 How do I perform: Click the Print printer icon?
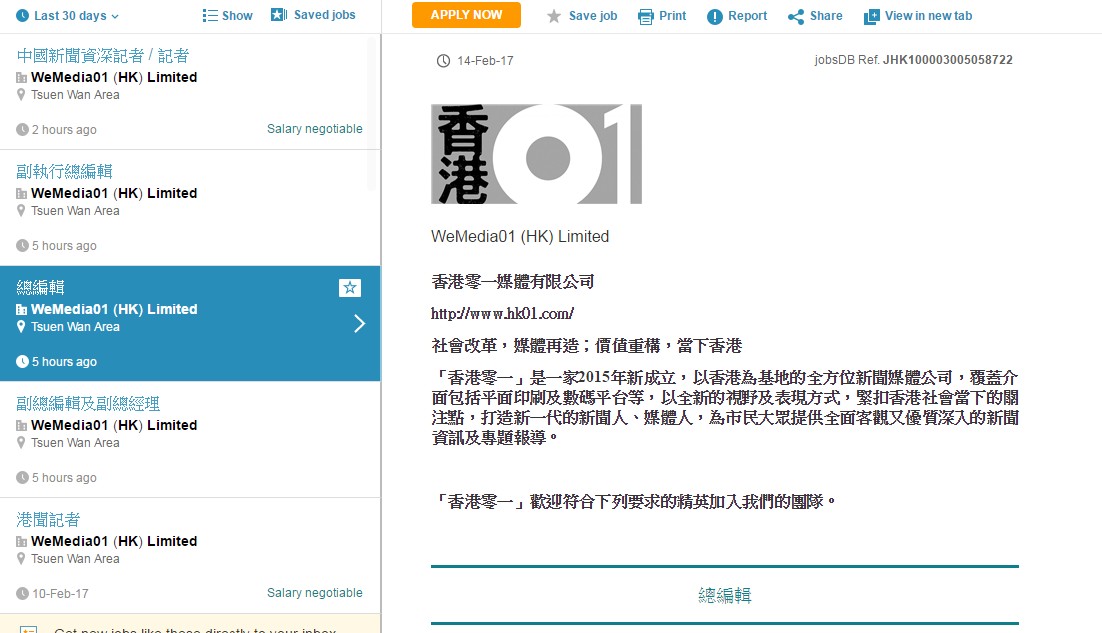point(645,16)
